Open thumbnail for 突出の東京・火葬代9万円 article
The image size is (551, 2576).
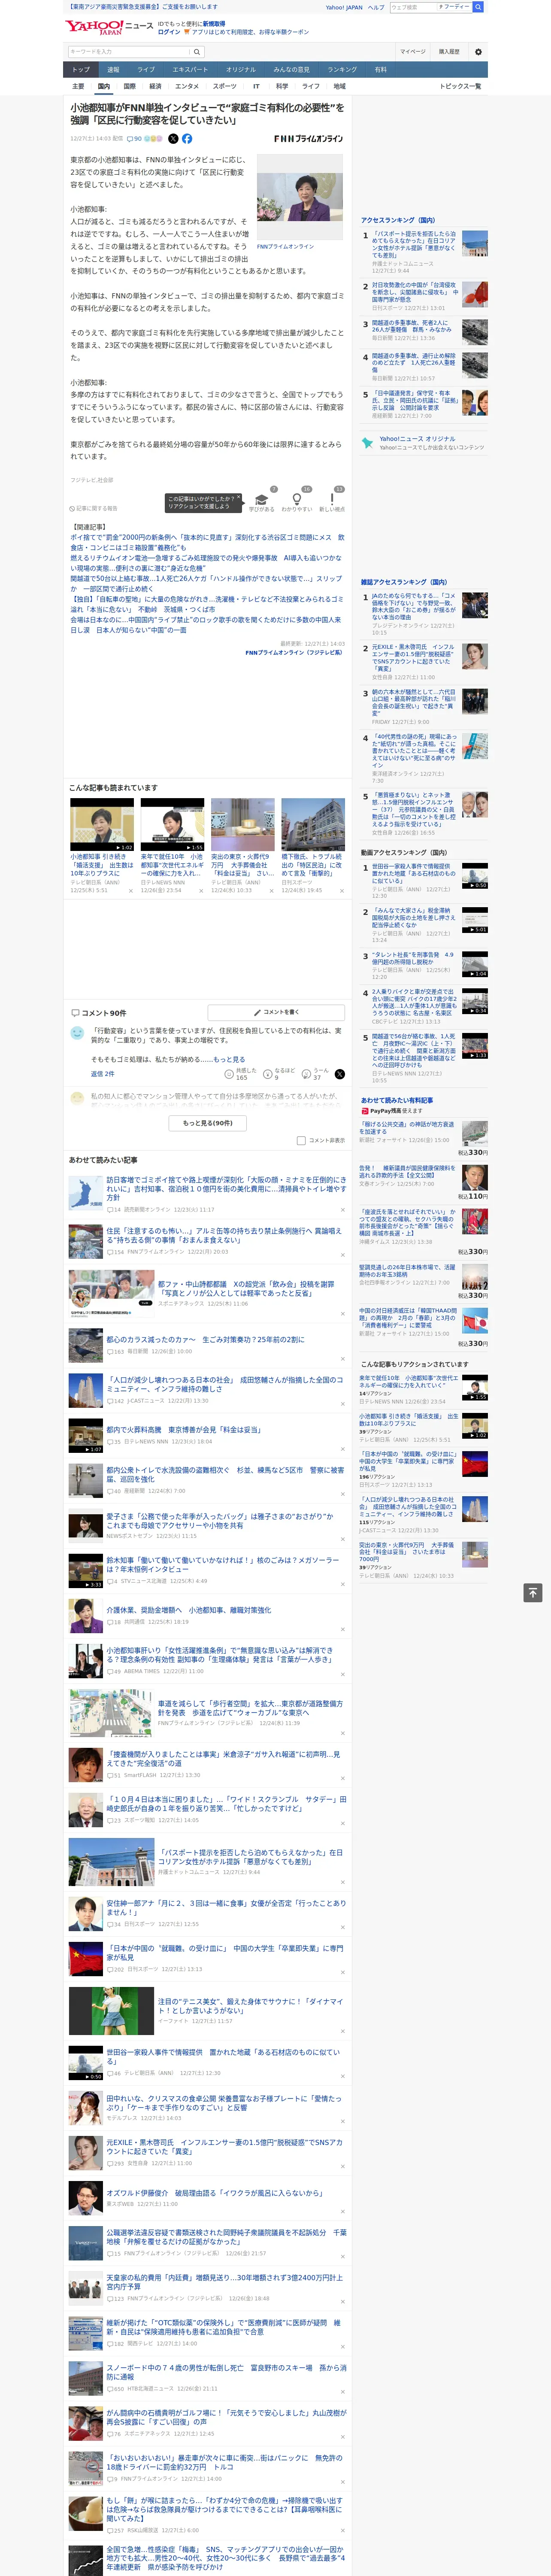click(x=243, y=826)
